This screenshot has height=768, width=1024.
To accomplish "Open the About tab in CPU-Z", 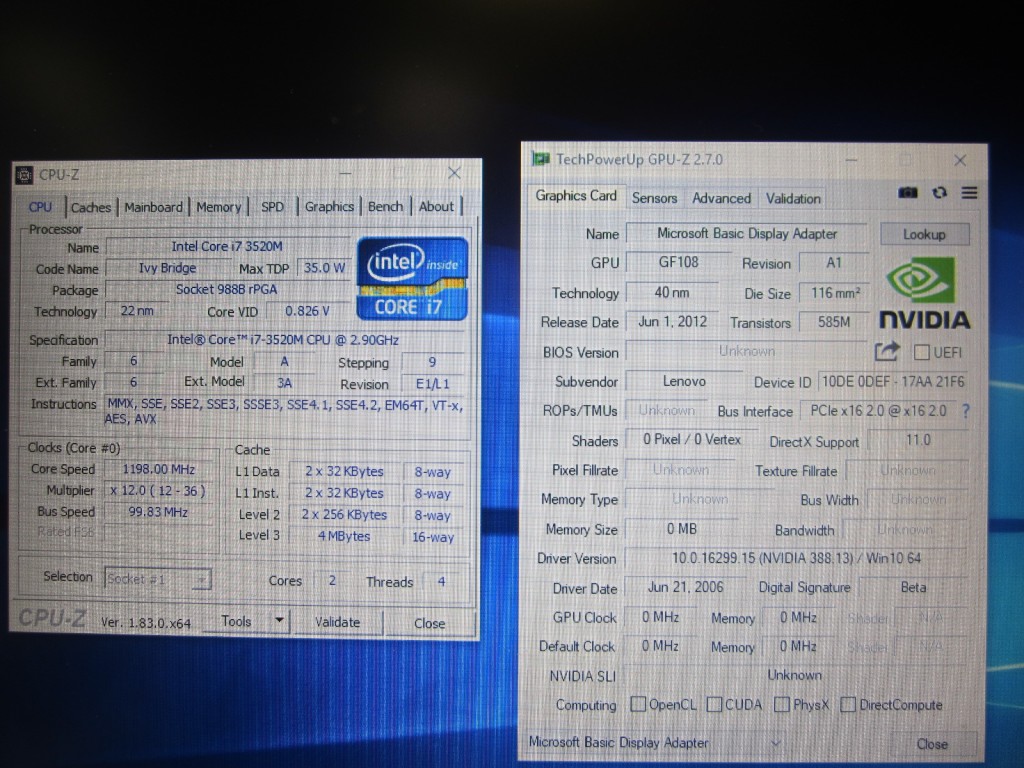I will 436,206.
